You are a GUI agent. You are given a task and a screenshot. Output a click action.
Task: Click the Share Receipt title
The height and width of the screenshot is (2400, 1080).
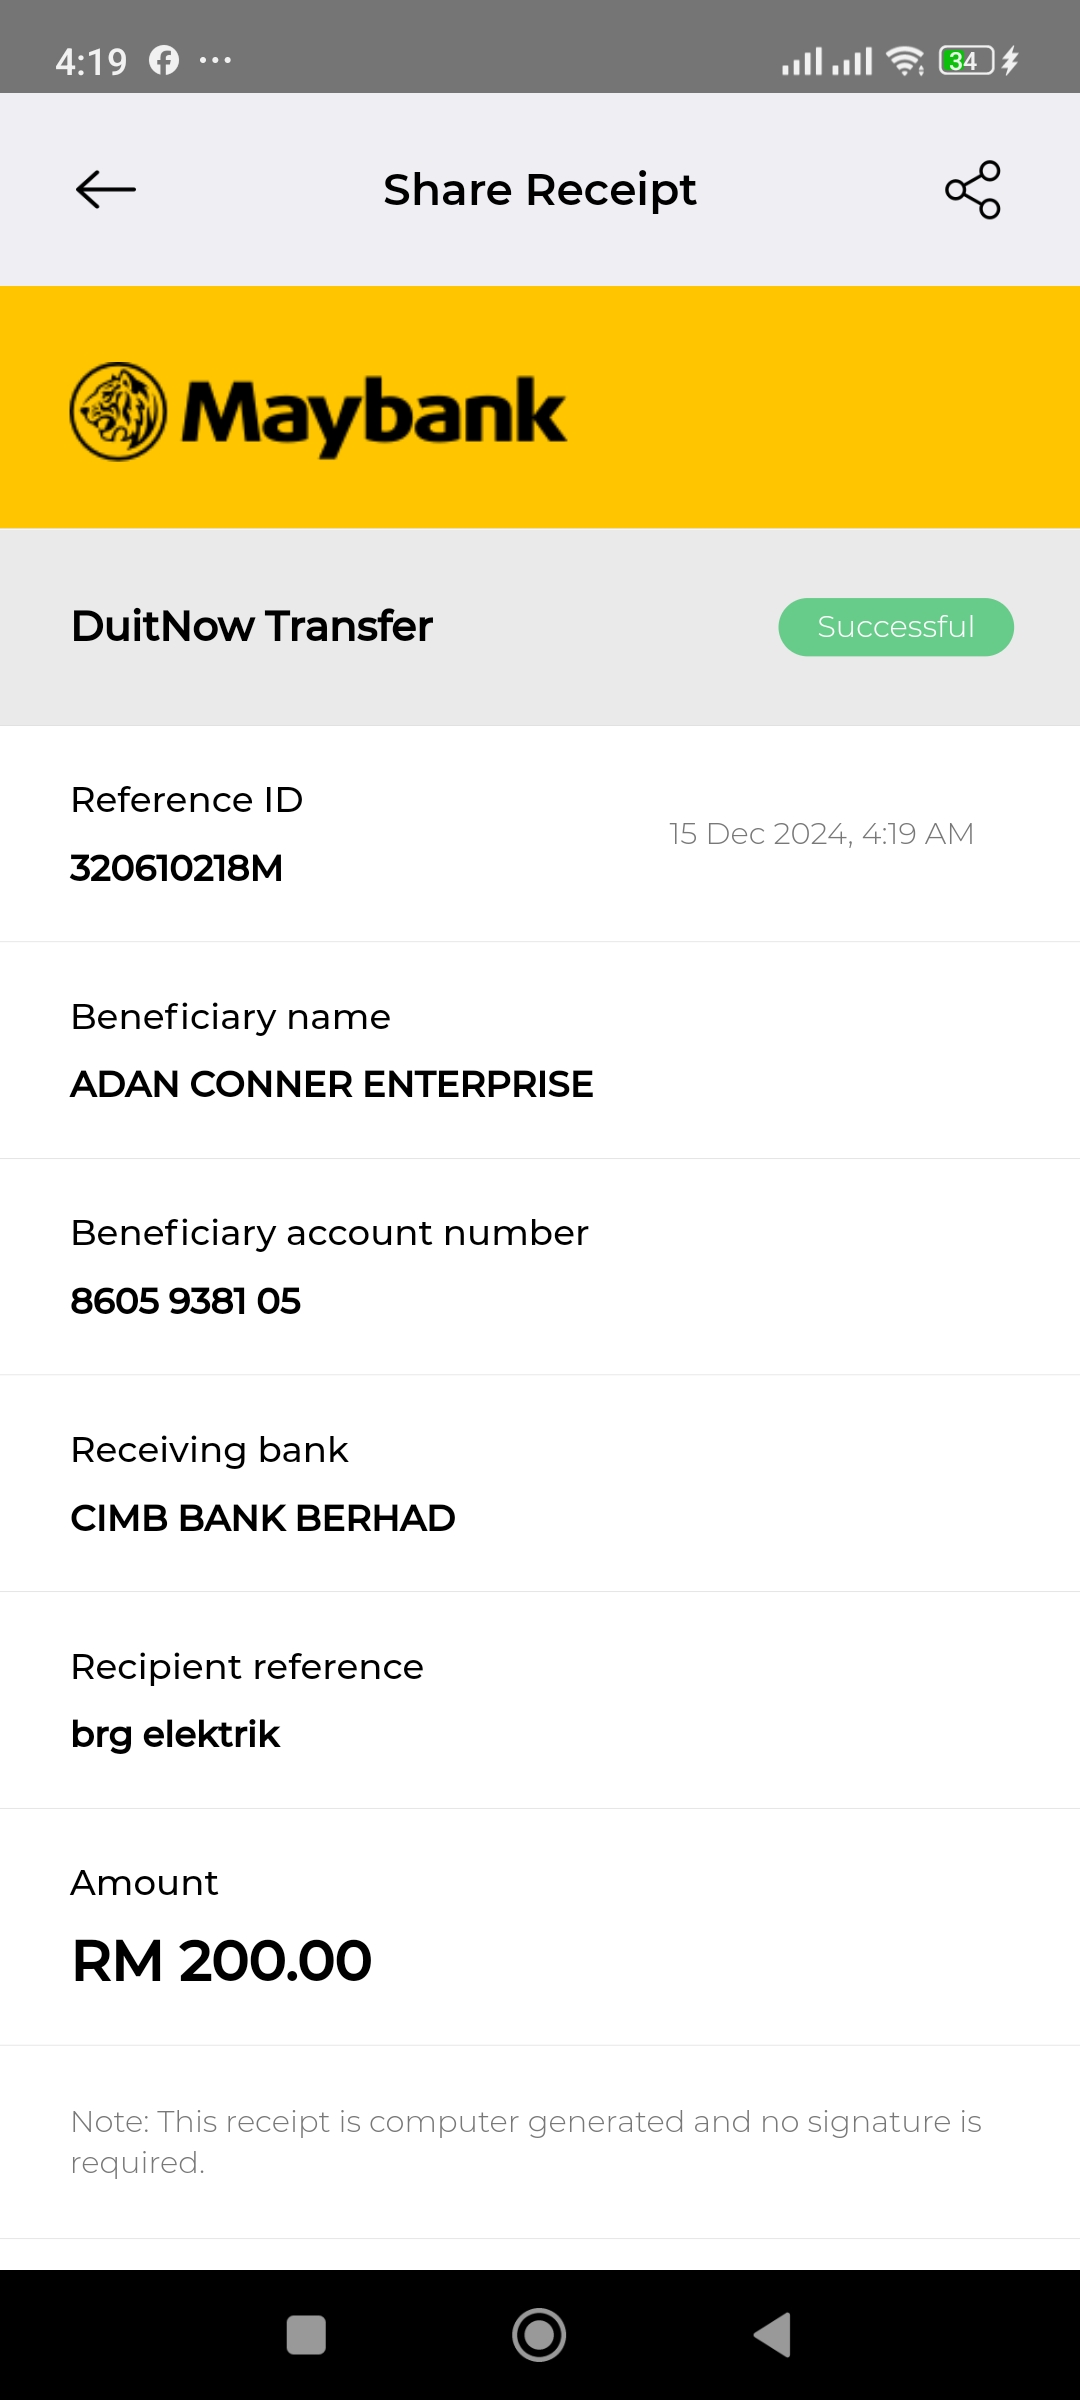(540, 189)
